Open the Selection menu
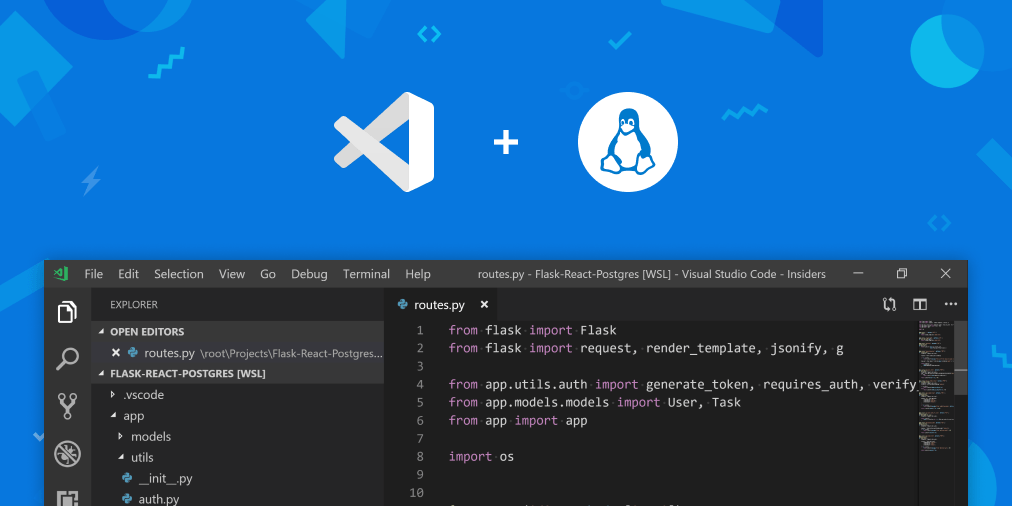This screenshot has width=1012, height=506. 179,274
